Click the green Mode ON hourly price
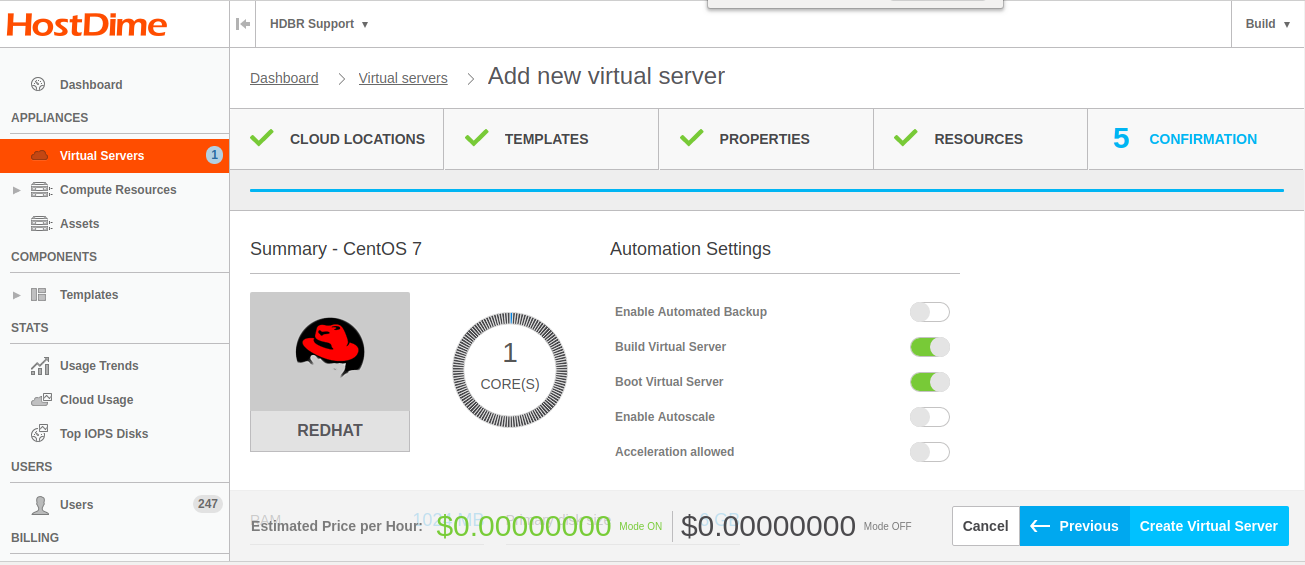This screenshot has height=565, width=1305. click(x=524, y=526)
